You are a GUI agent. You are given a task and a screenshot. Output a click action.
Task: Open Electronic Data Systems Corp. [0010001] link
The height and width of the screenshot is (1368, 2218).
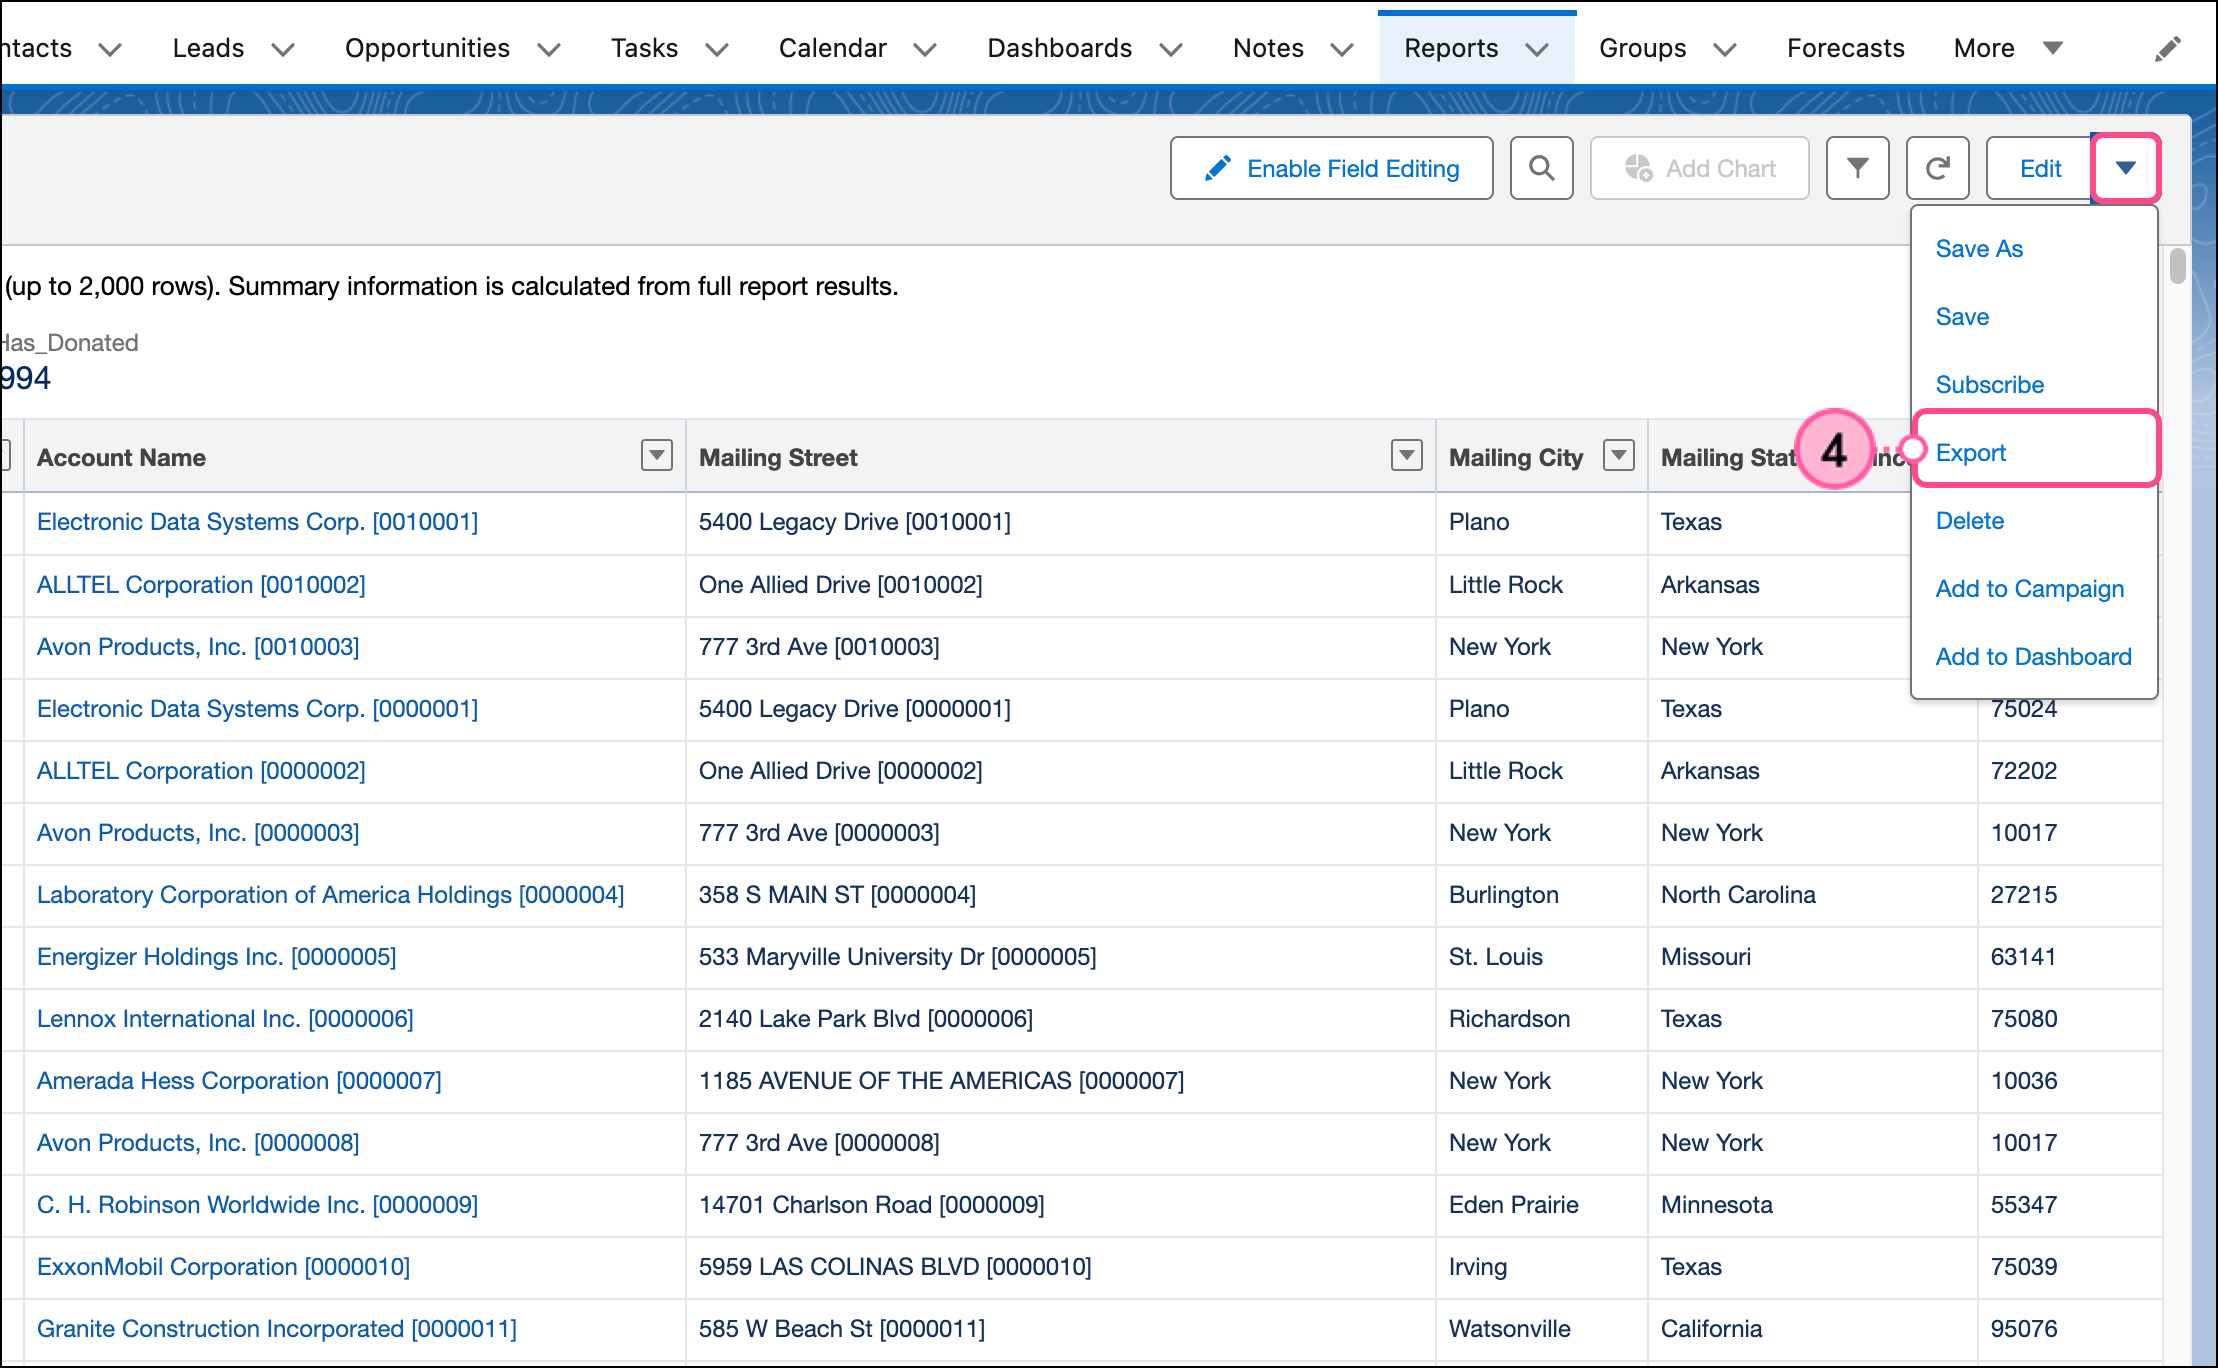(257, 521)
